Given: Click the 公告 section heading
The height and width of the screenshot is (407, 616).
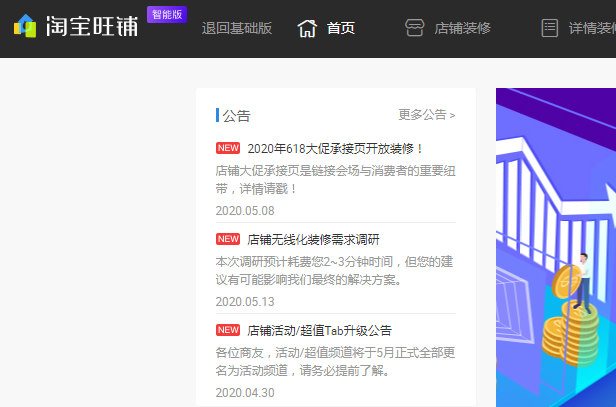Looking at the screenshot, I should [x=236, y=116].
